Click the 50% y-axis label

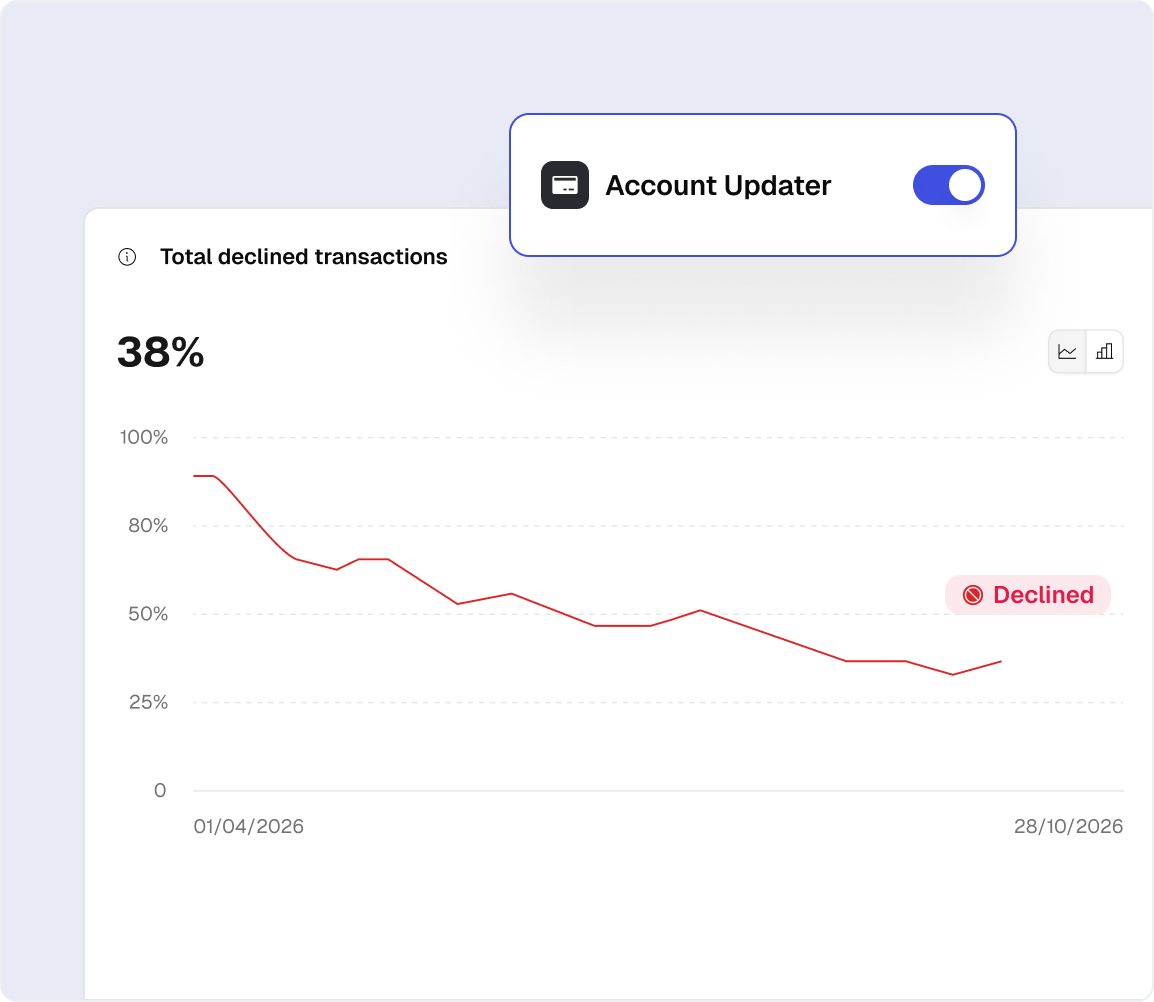click(147, 614)
